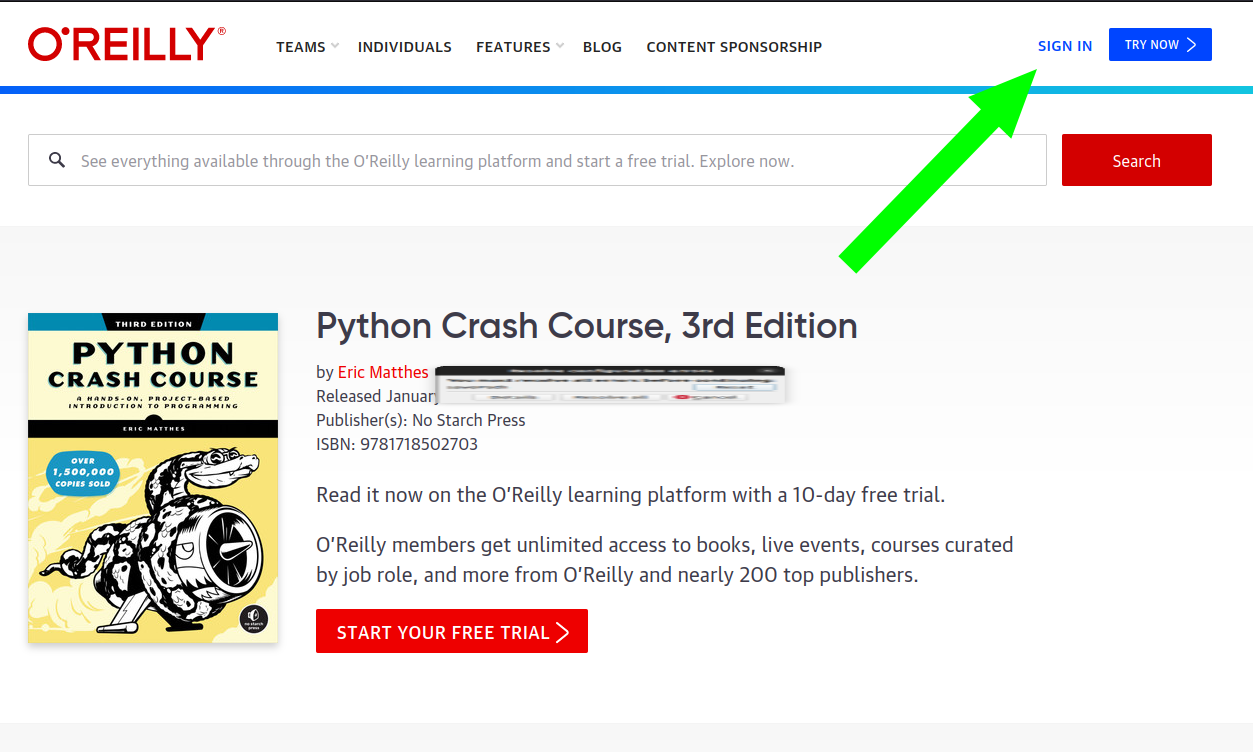Focus the platform search input field
This screenshot has height=752, width=1253.
click(537, 160)
